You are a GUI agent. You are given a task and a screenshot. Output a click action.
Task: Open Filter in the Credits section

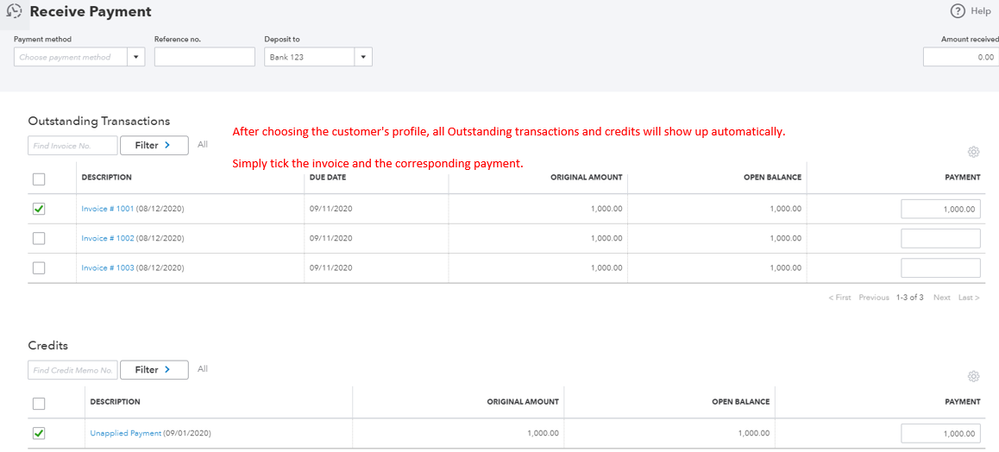pyautogui.click(x=154, y=370)
